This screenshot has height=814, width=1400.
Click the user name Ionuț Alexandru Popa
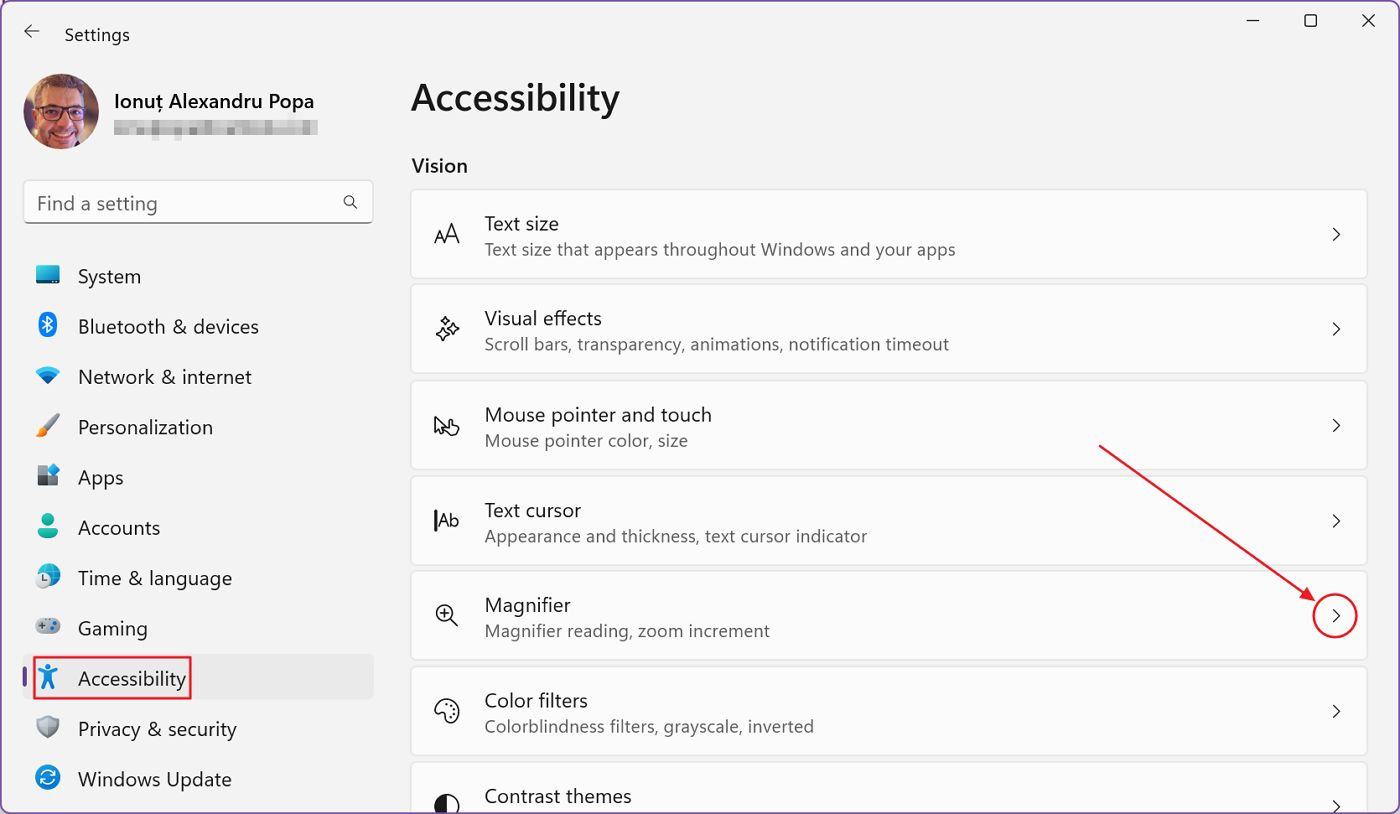coord(214,101)
